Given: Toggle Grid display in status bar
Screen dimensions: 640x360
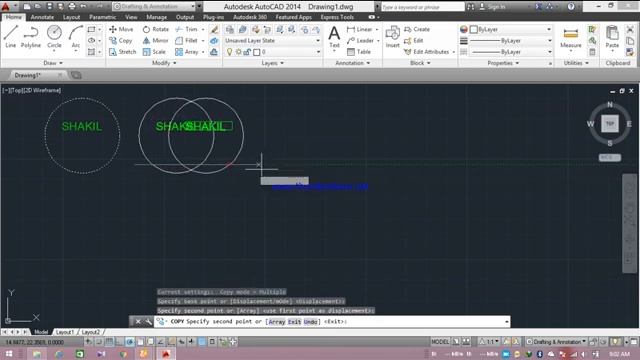Looking at the screenshot, I should 109,342.
